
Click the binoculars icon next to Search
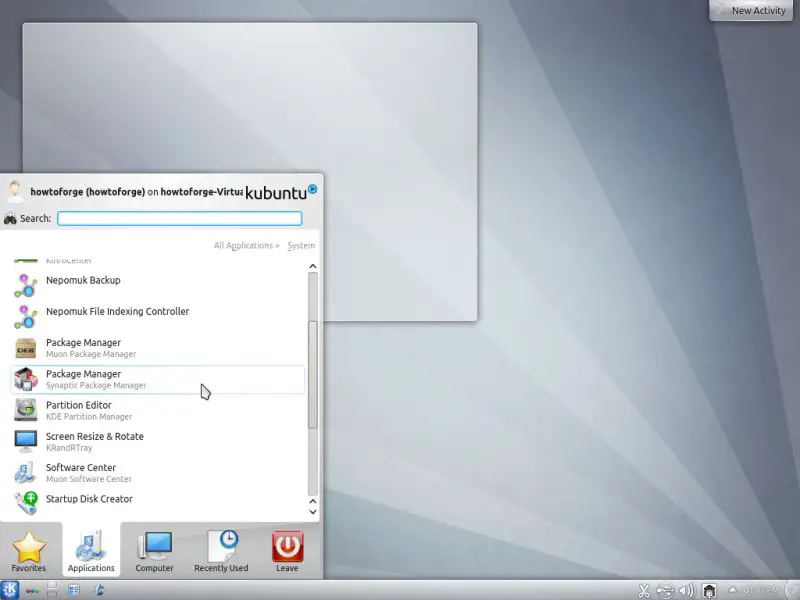pos(10,219)
